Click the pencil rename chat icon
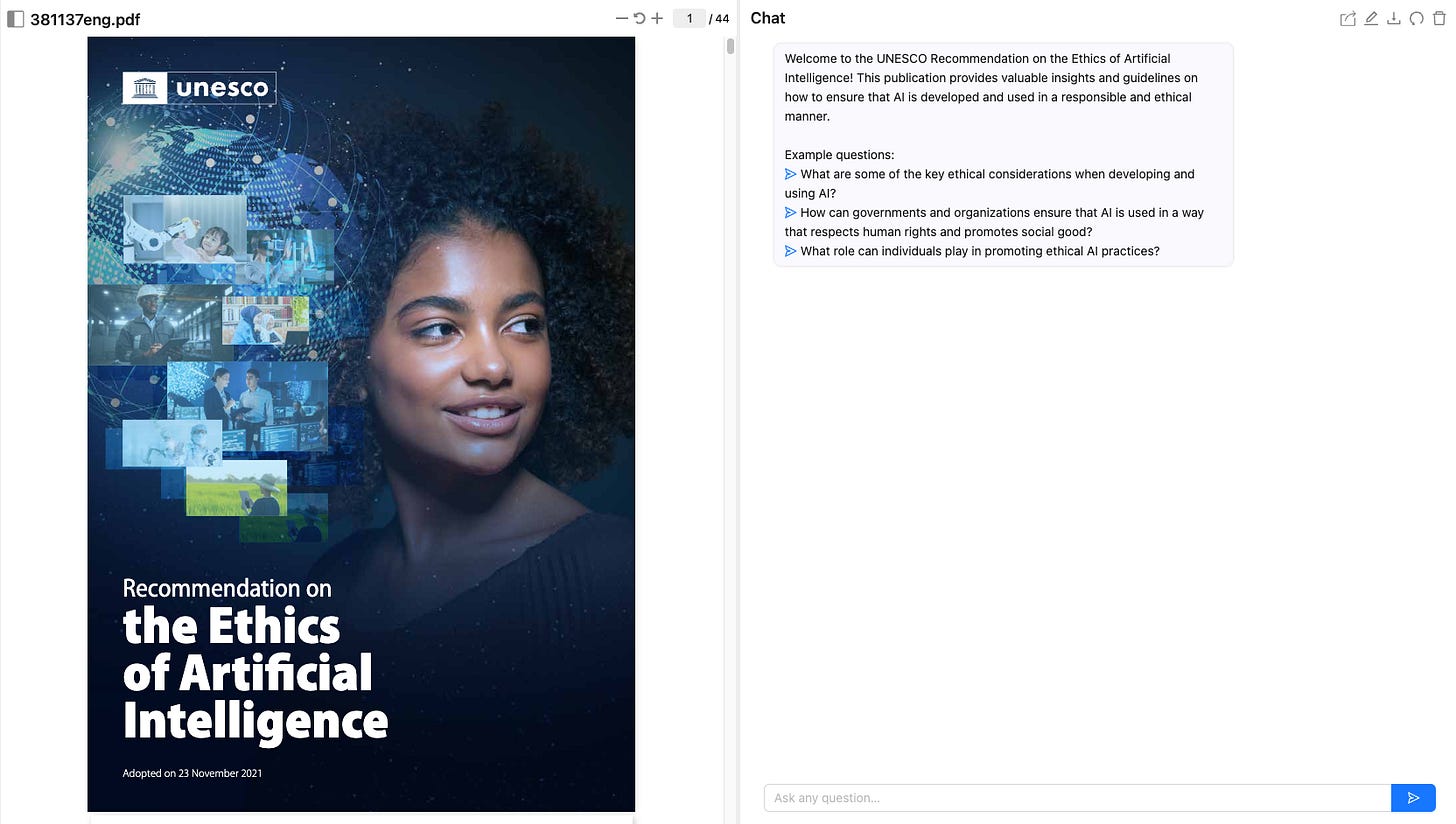 pos(1371,18)
